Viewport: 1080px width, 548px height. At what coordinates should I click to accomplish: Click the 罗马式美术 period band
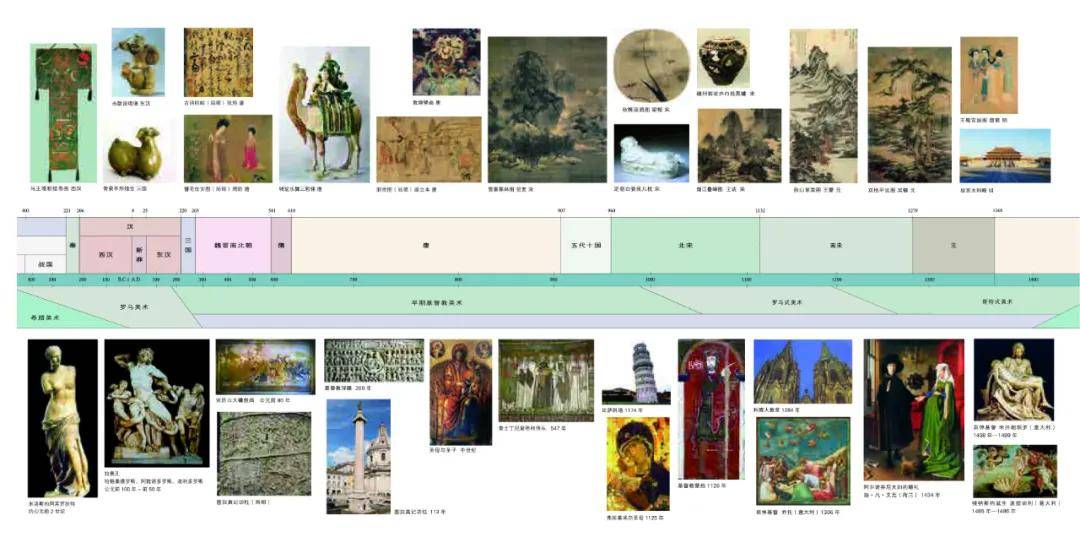787,302
